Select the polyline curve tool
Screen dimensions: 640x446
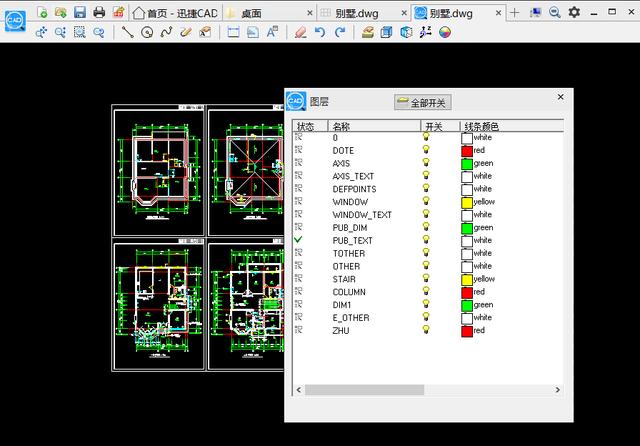(x=166, y=32)
